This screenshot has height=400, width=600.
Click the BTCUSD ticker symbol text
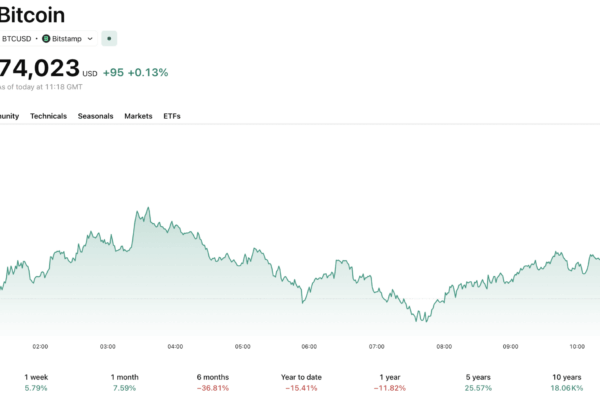[x=15, y=39]
